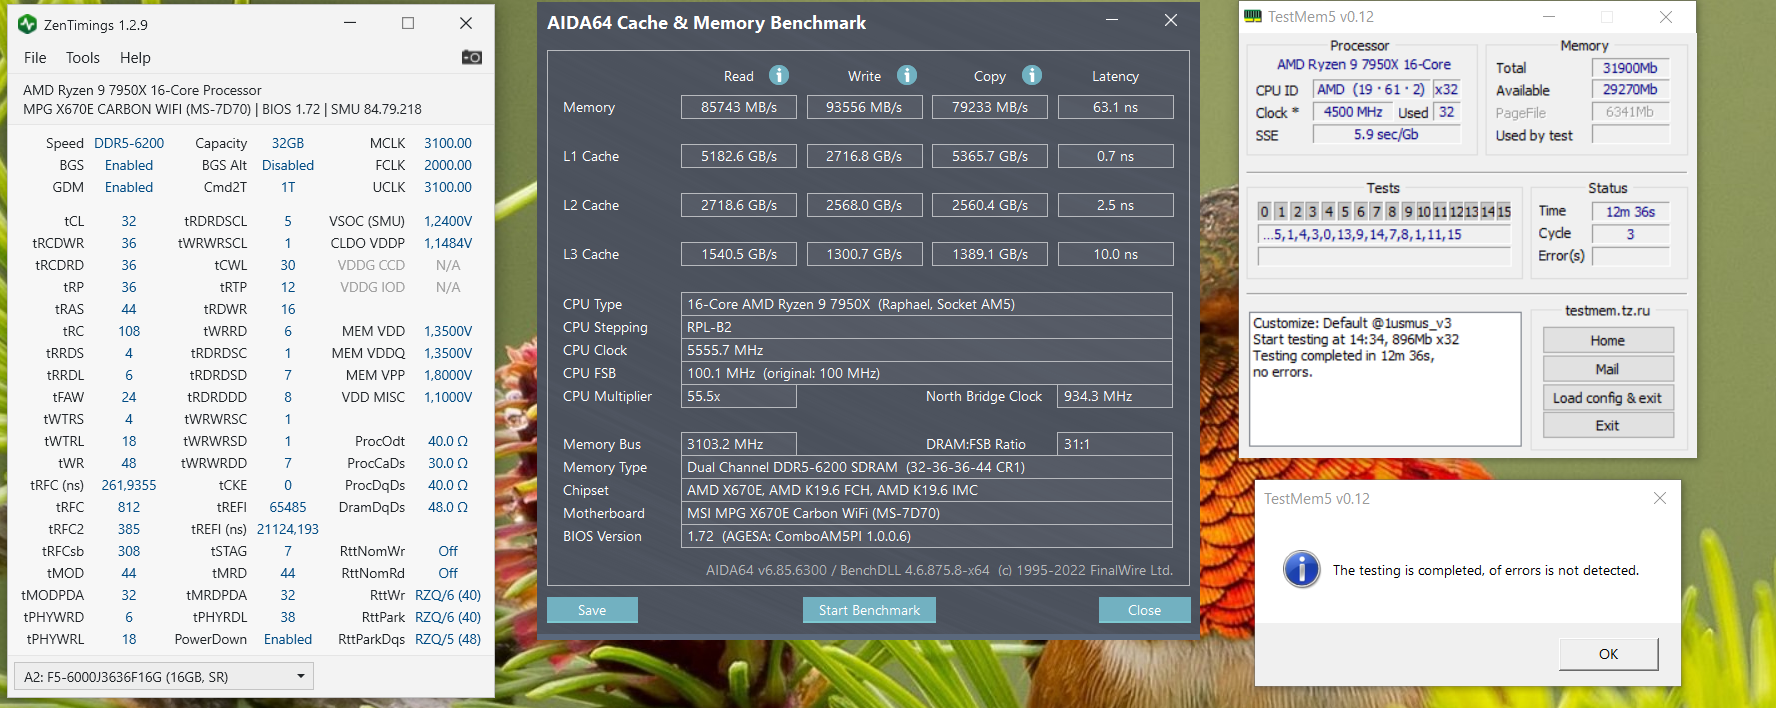Click the Memory Read 85743 MB/s field
Viewport: 1776px width, 708px height.
click(739, 107)
